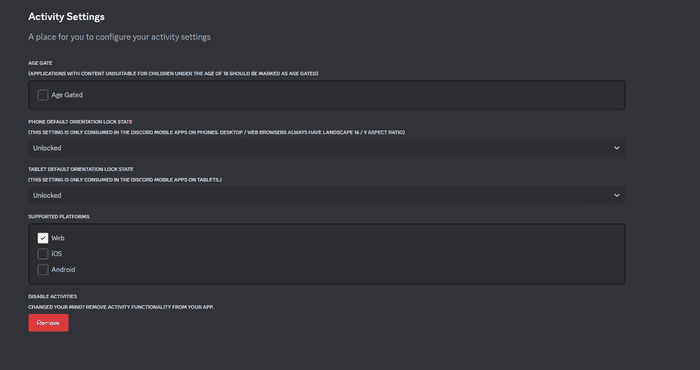Image resolution: width=700 pixels, height=370 pixels.
Task: Check the iOS platform checkbox
Action: pyautogui.click(x=43, y=254)
